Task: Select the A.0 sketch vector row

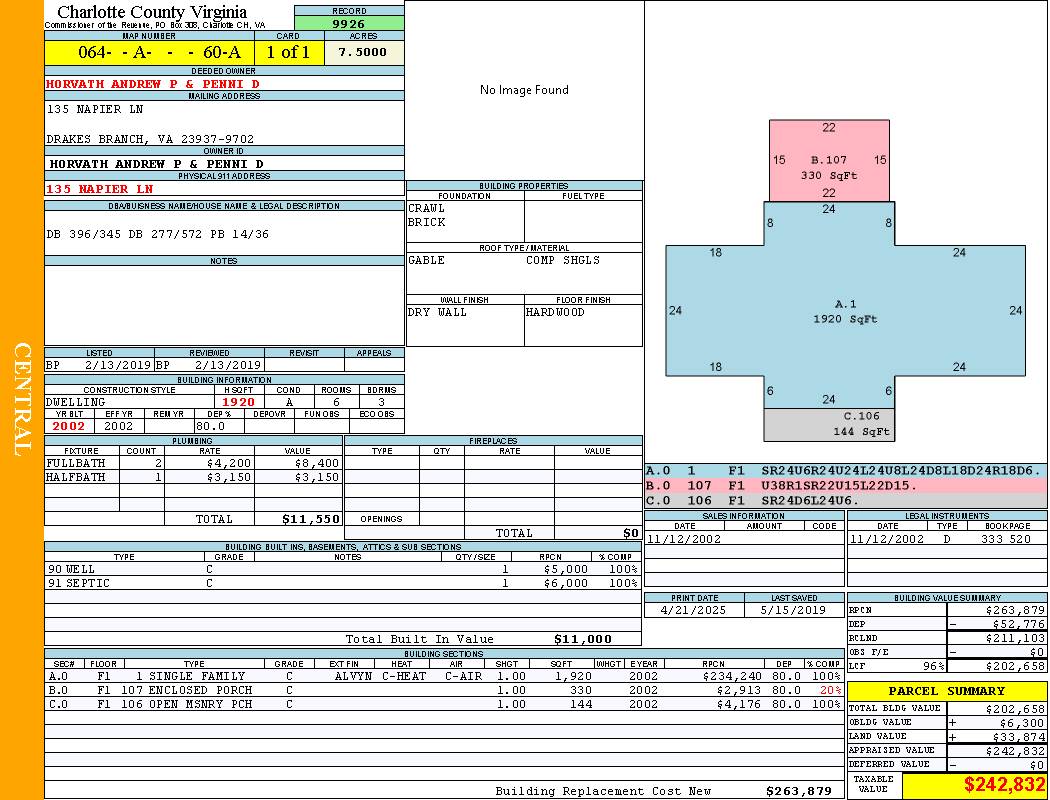Action: pyautogui.click(x=846, y=471)
